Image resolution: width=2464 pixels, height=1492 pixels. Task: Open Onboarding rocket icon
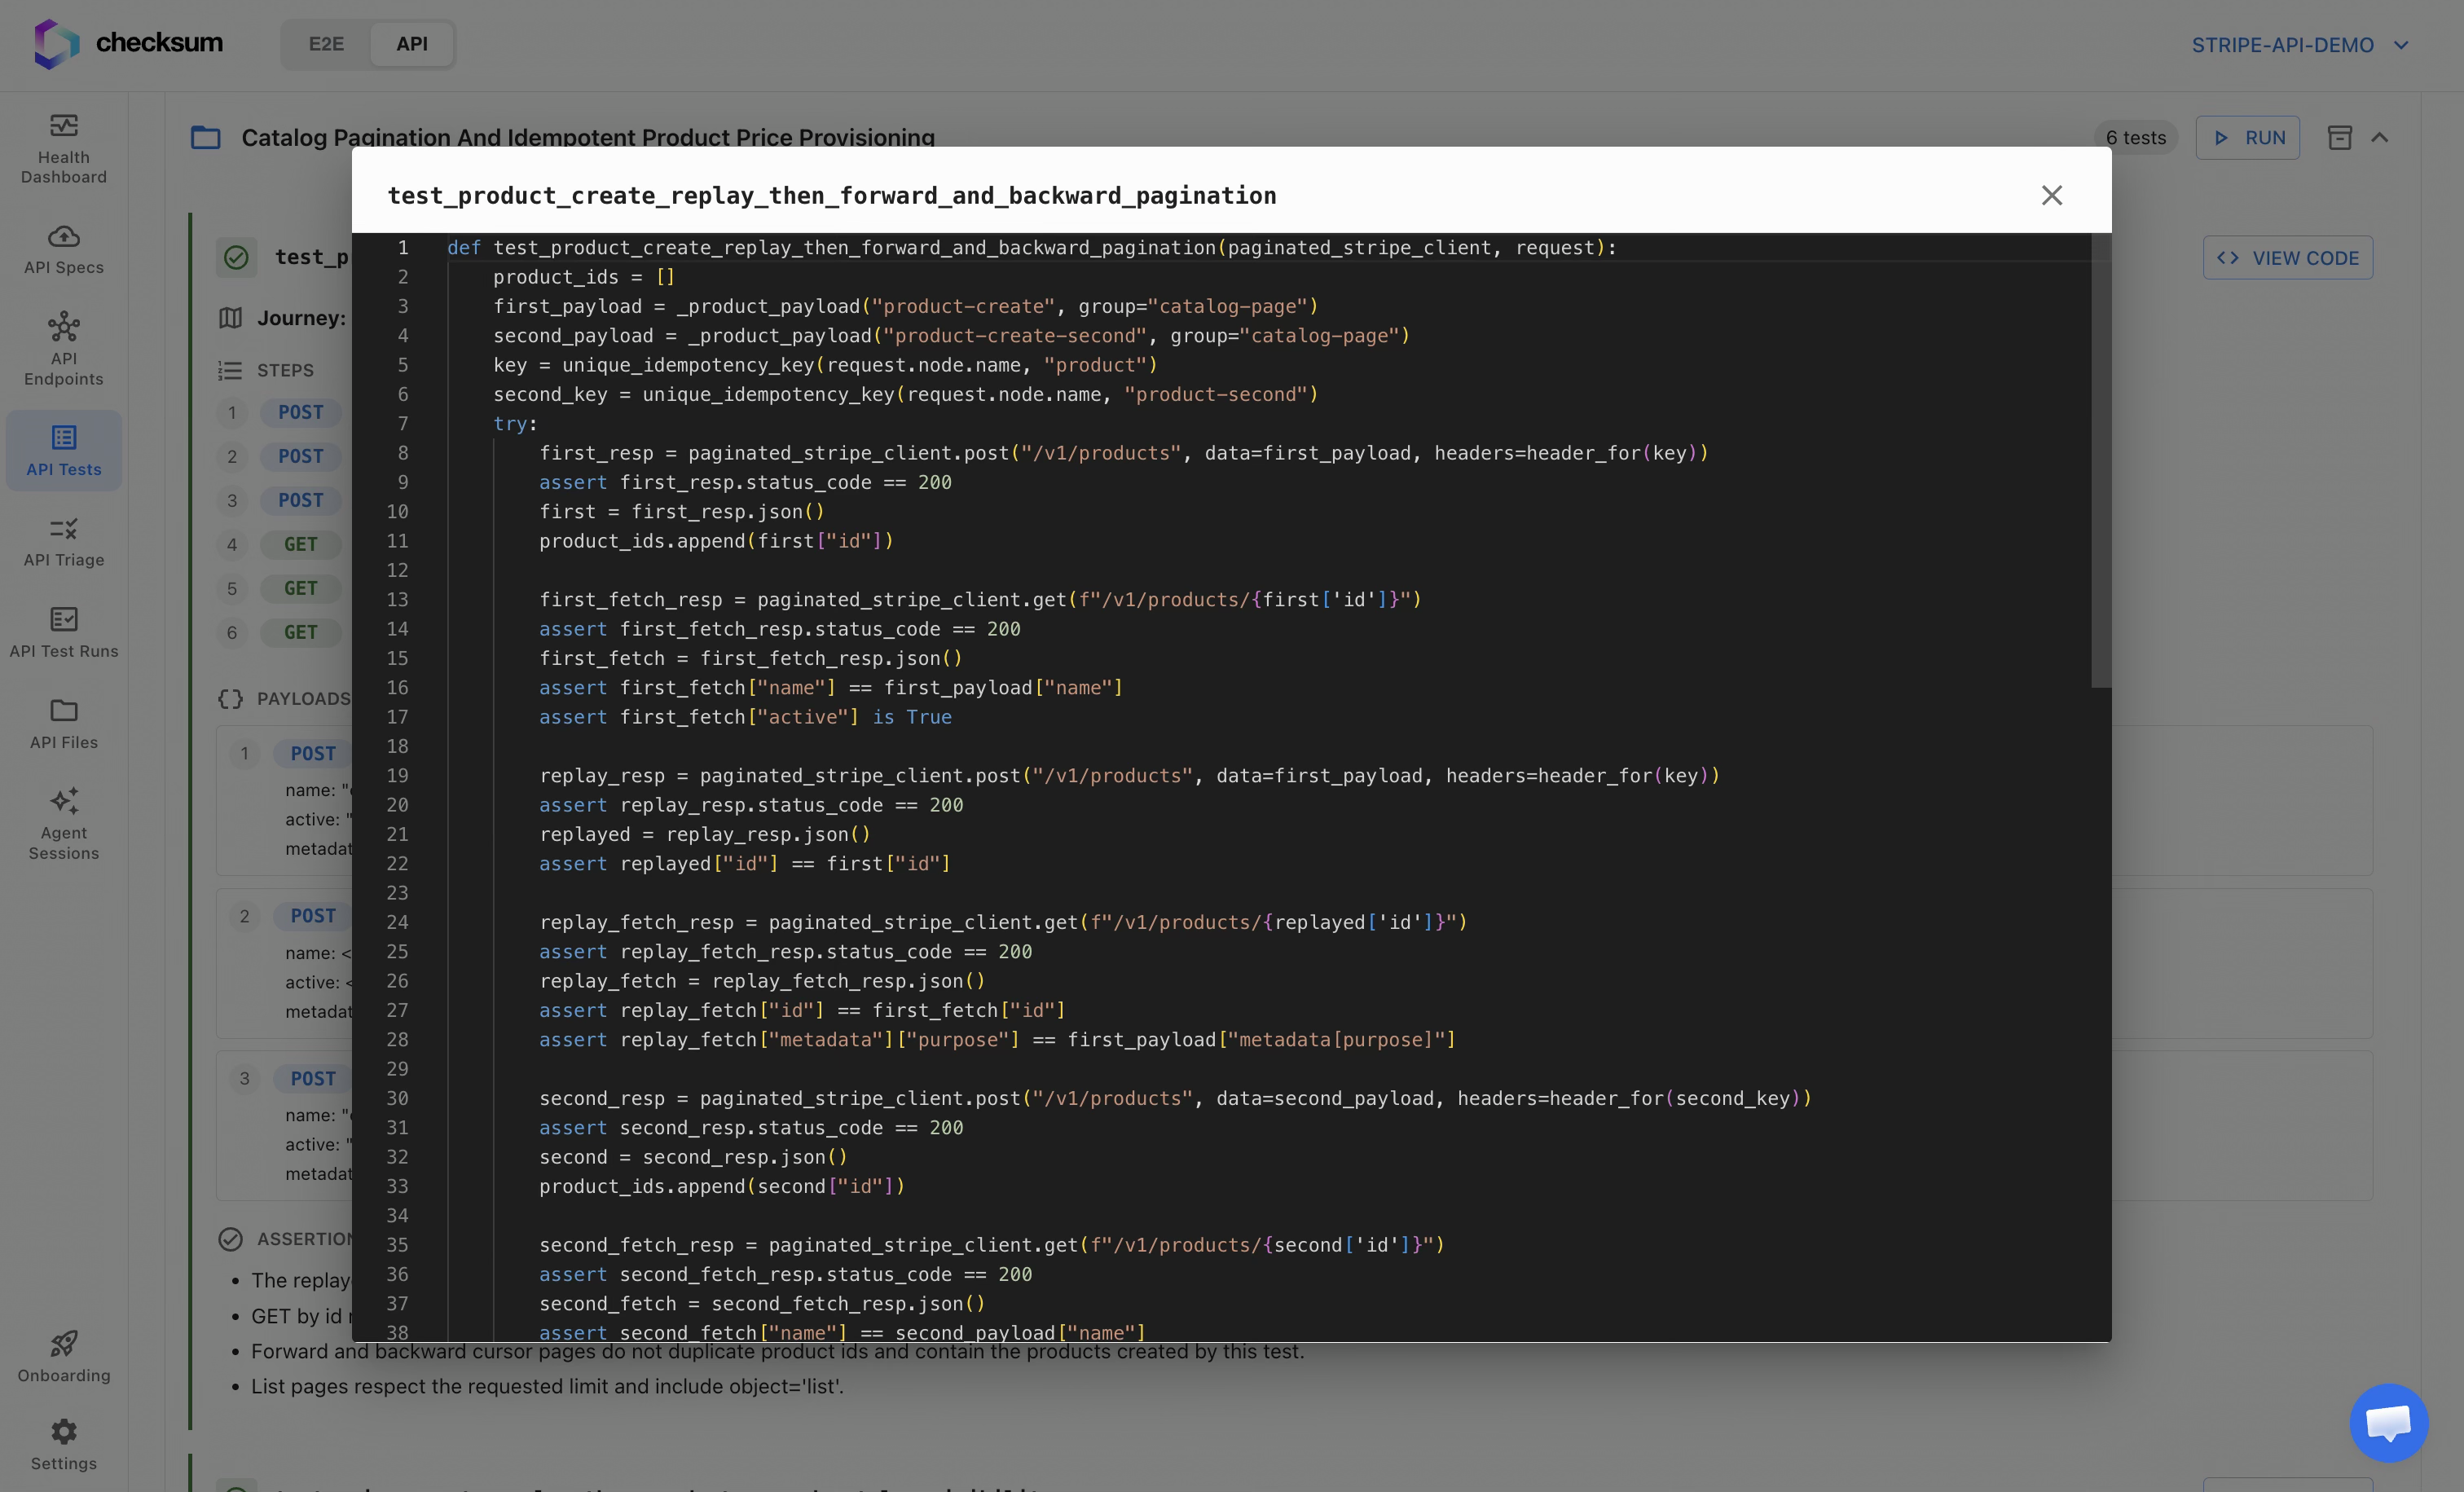point(64,1343)
